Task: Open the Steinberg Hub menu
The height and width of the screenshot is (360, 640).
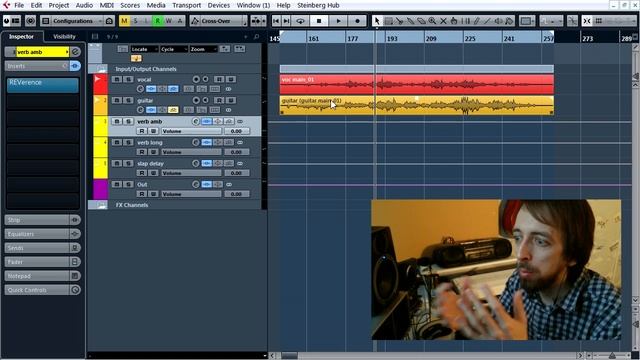Action: pyautogui.click(x=318, y=5)
